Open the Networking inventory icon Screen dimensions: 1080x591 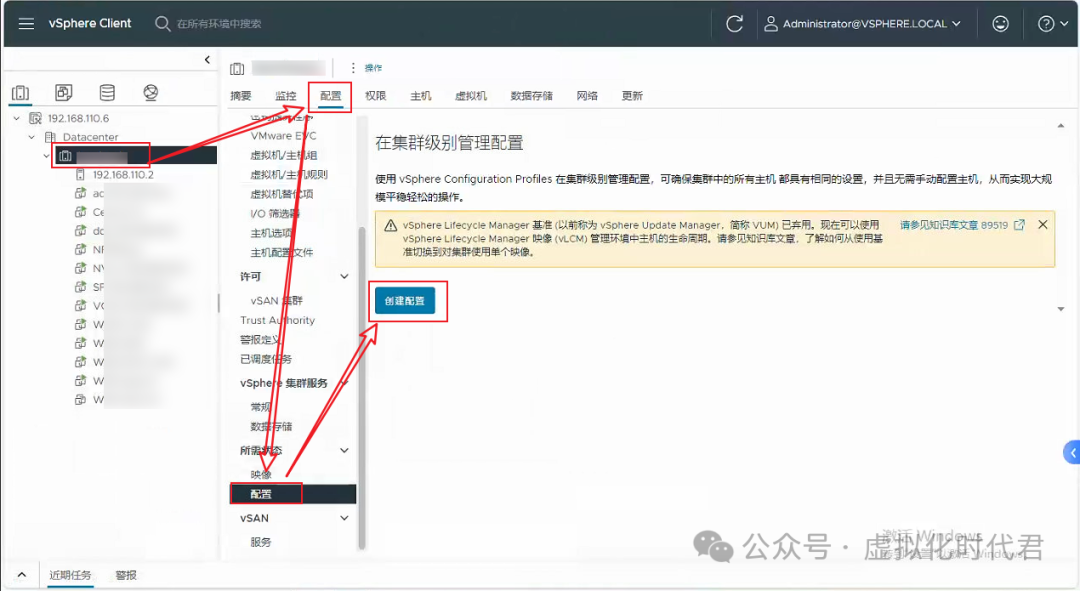click(151, 91)
